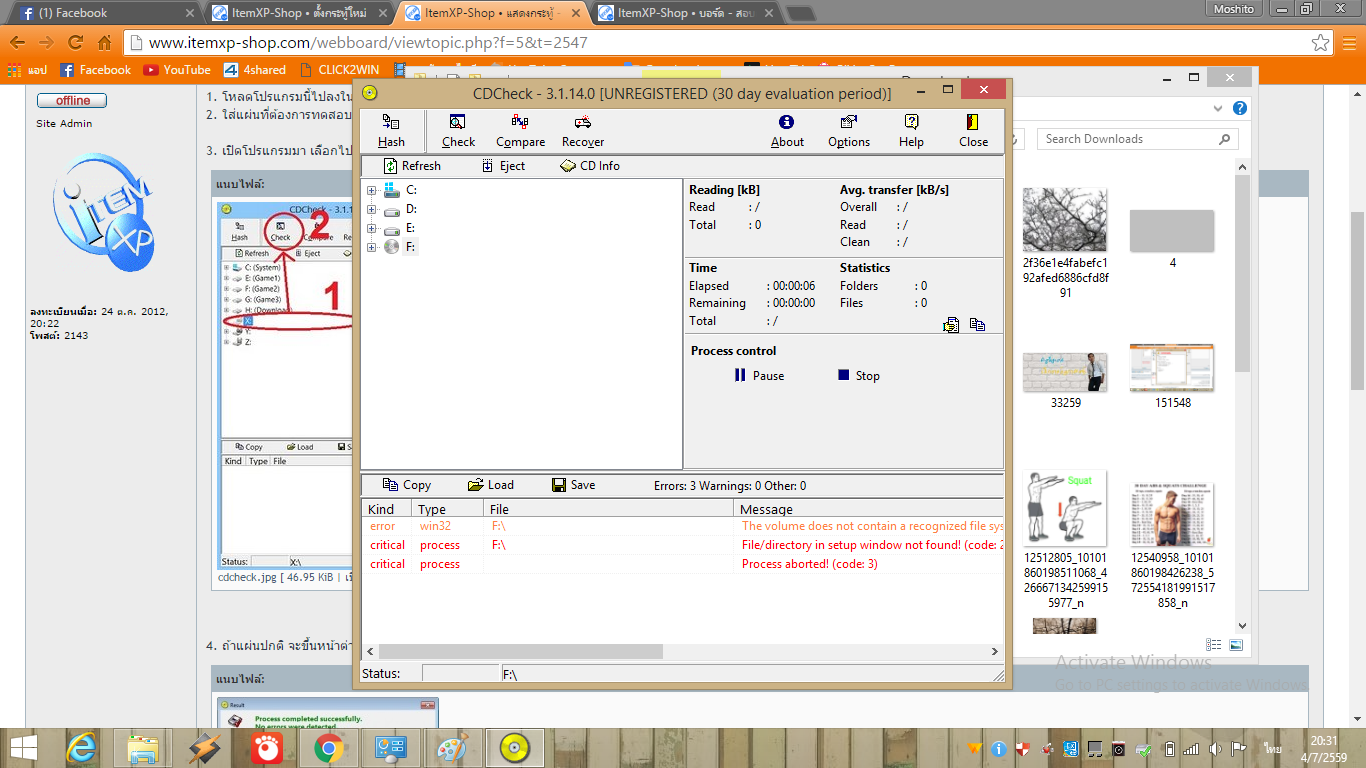Expand the F: drive tree node
Image resolution: width=1366 pixels, height=768 pixels.
tap(372, 247)
